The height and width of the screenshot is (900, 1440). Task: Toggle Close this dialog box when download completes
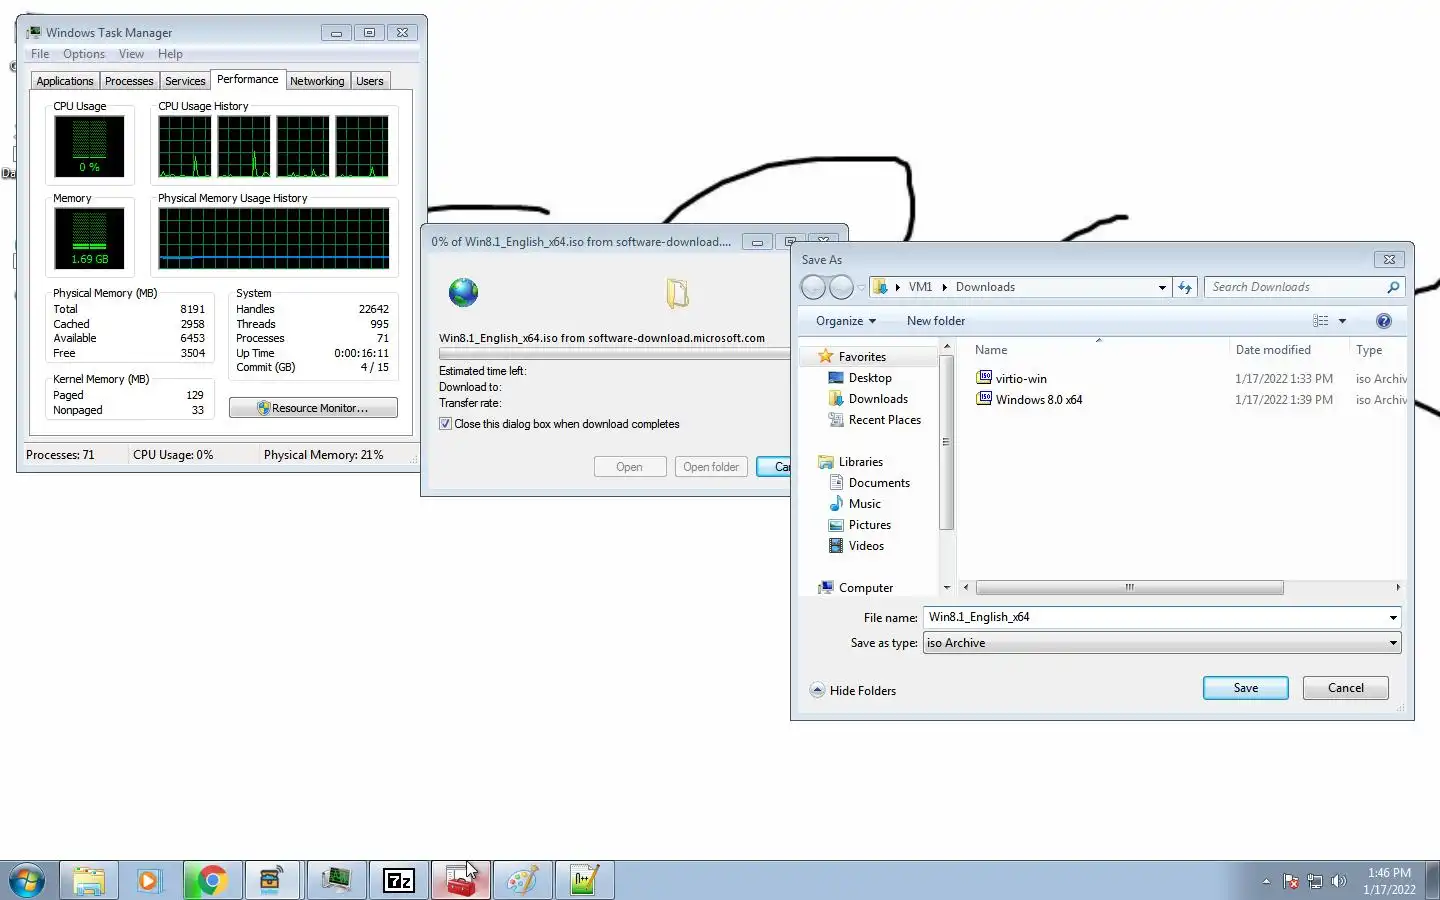(445, 424)
